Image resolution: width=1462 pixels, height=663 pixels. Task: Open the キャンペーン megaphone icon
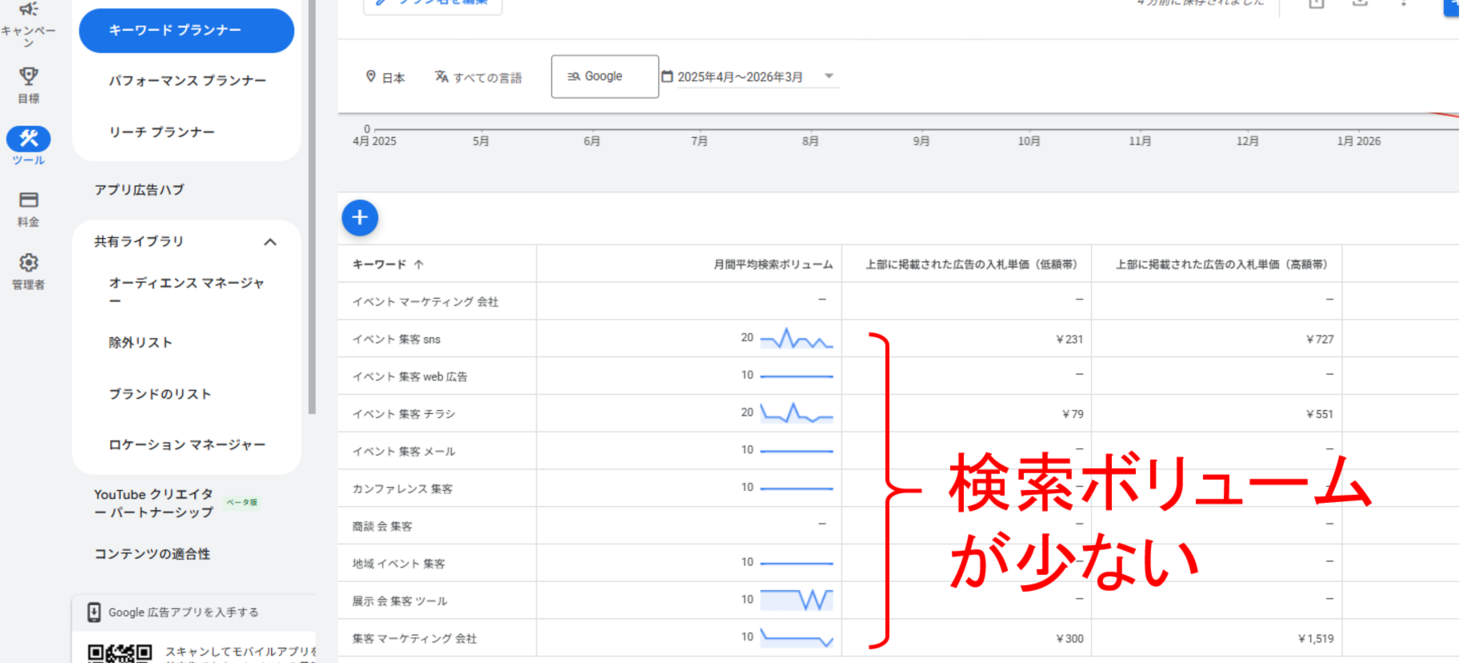28,11
